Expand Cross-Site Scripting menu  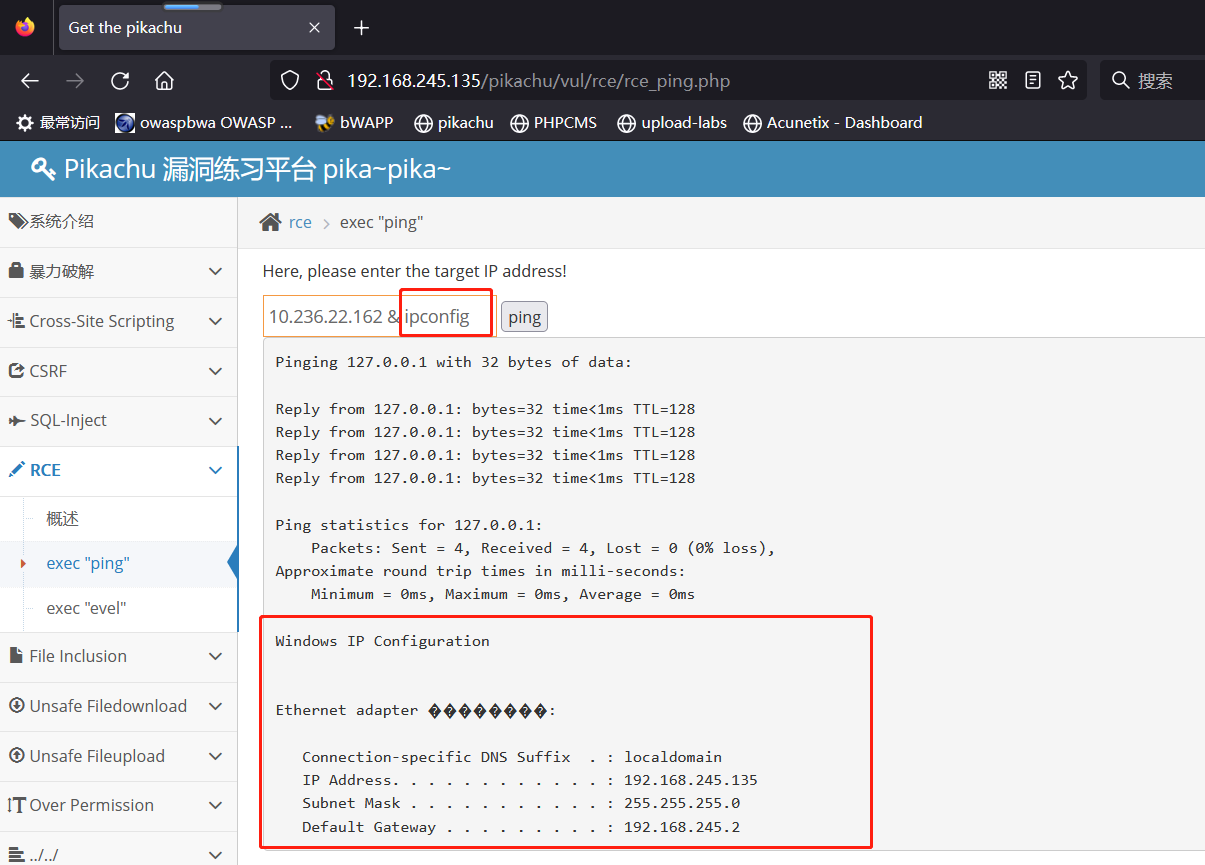click(x=119, y=322)
